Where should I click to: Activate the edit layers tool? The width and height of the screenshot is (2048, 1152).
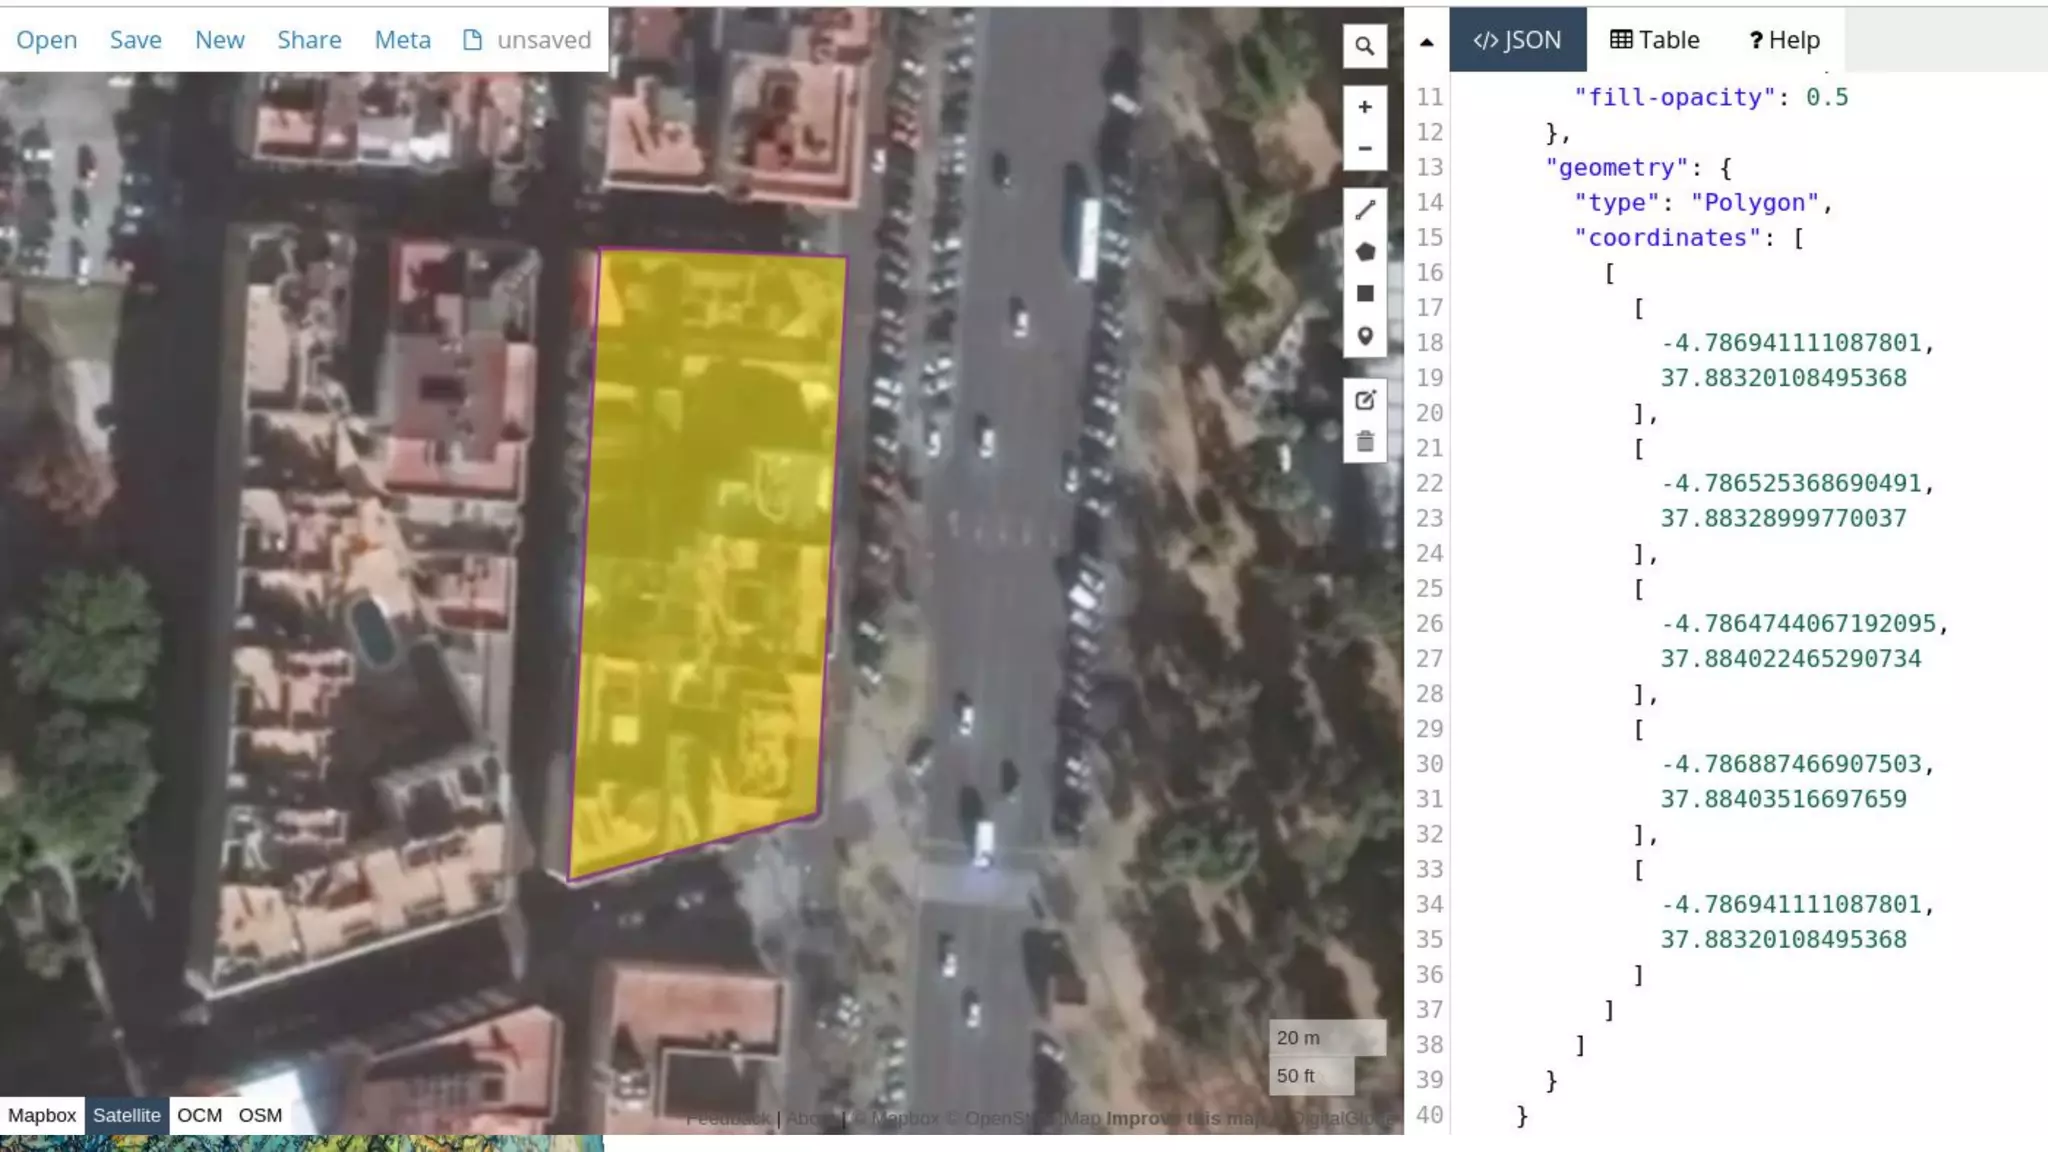point(1364,400)
